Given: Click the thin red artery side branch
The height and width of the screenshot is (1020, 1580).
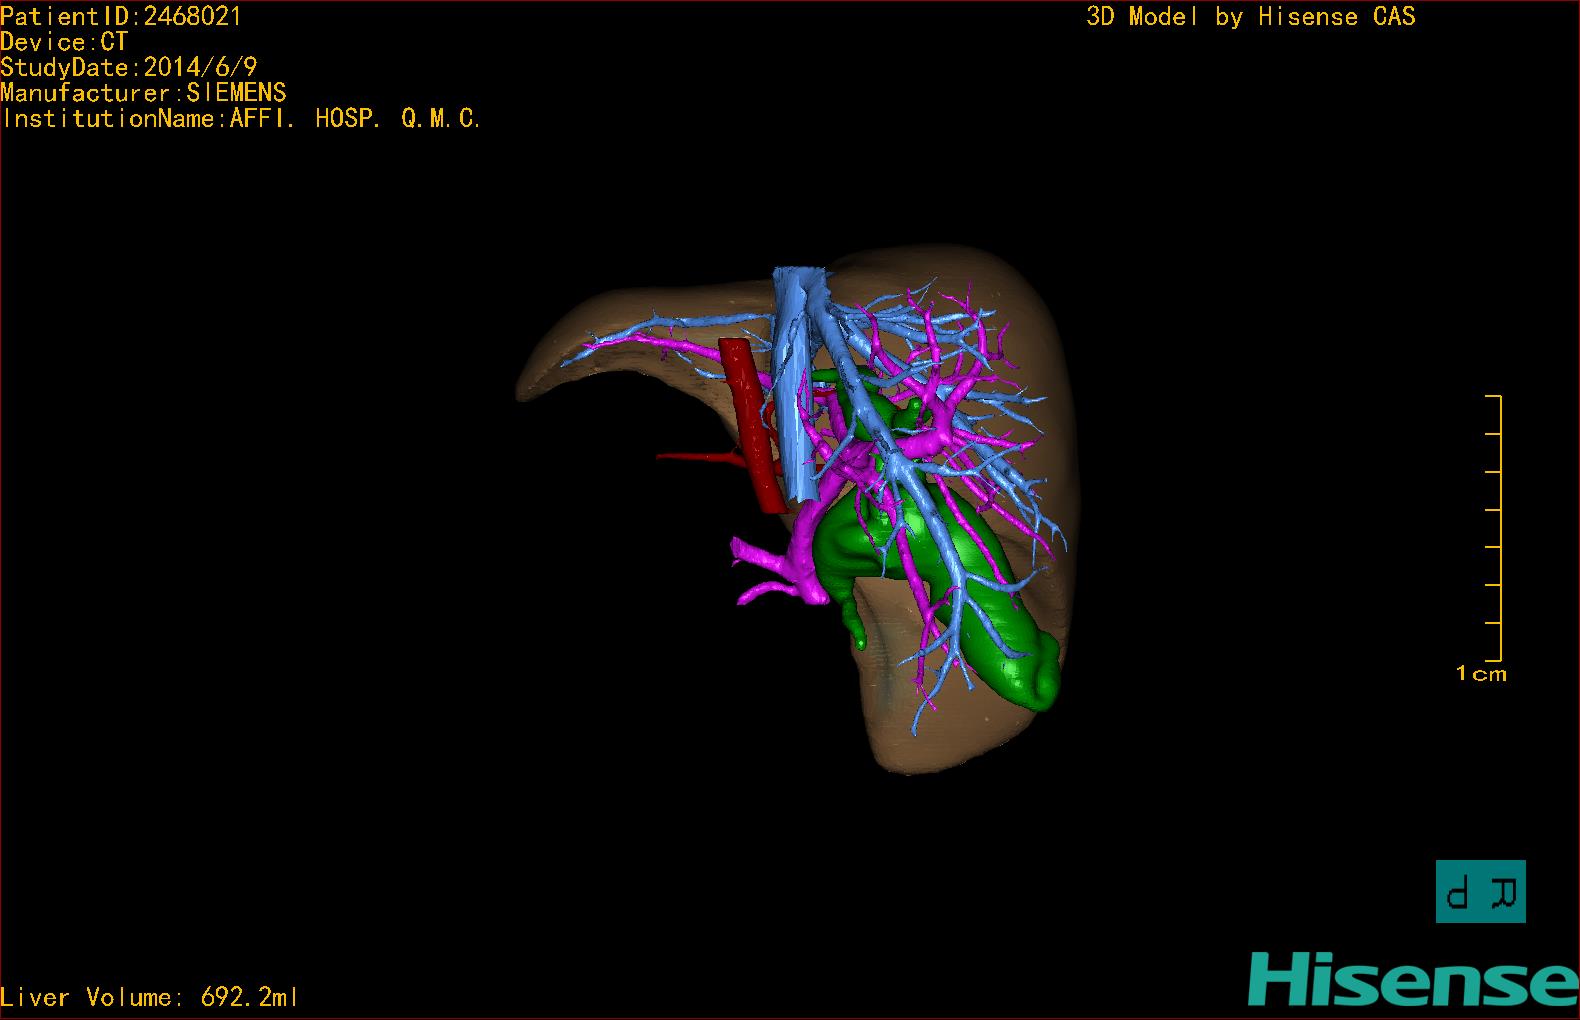Looking at the screenshot, I should [690, 457].
